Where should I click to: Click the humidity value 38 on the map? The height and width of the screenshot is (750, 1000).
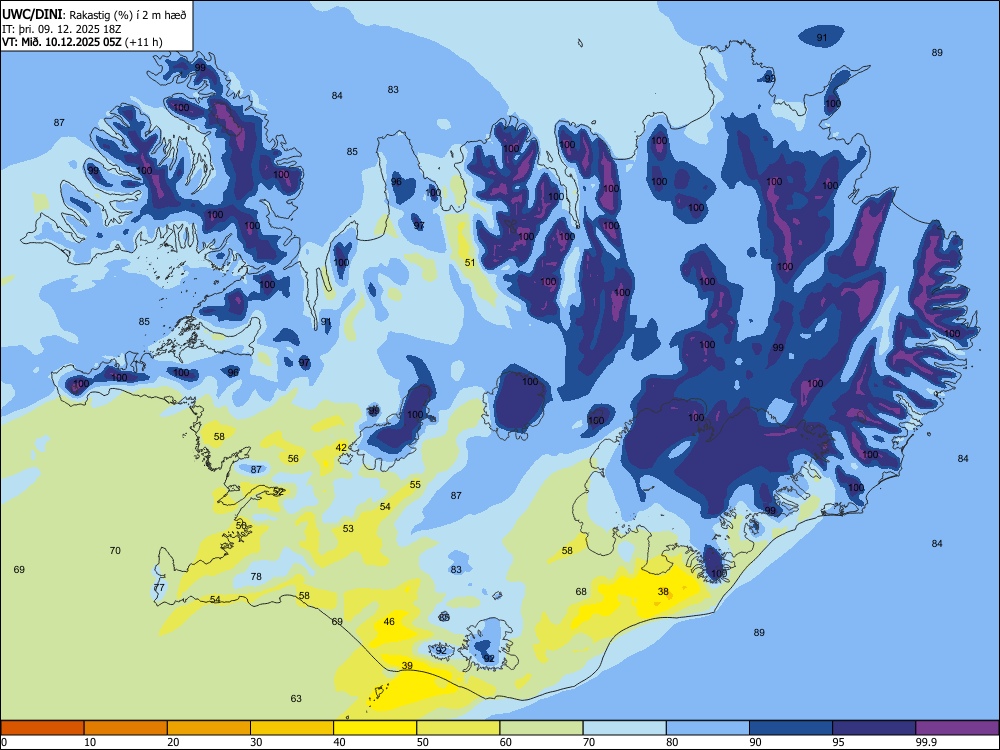tap(663, 592)
